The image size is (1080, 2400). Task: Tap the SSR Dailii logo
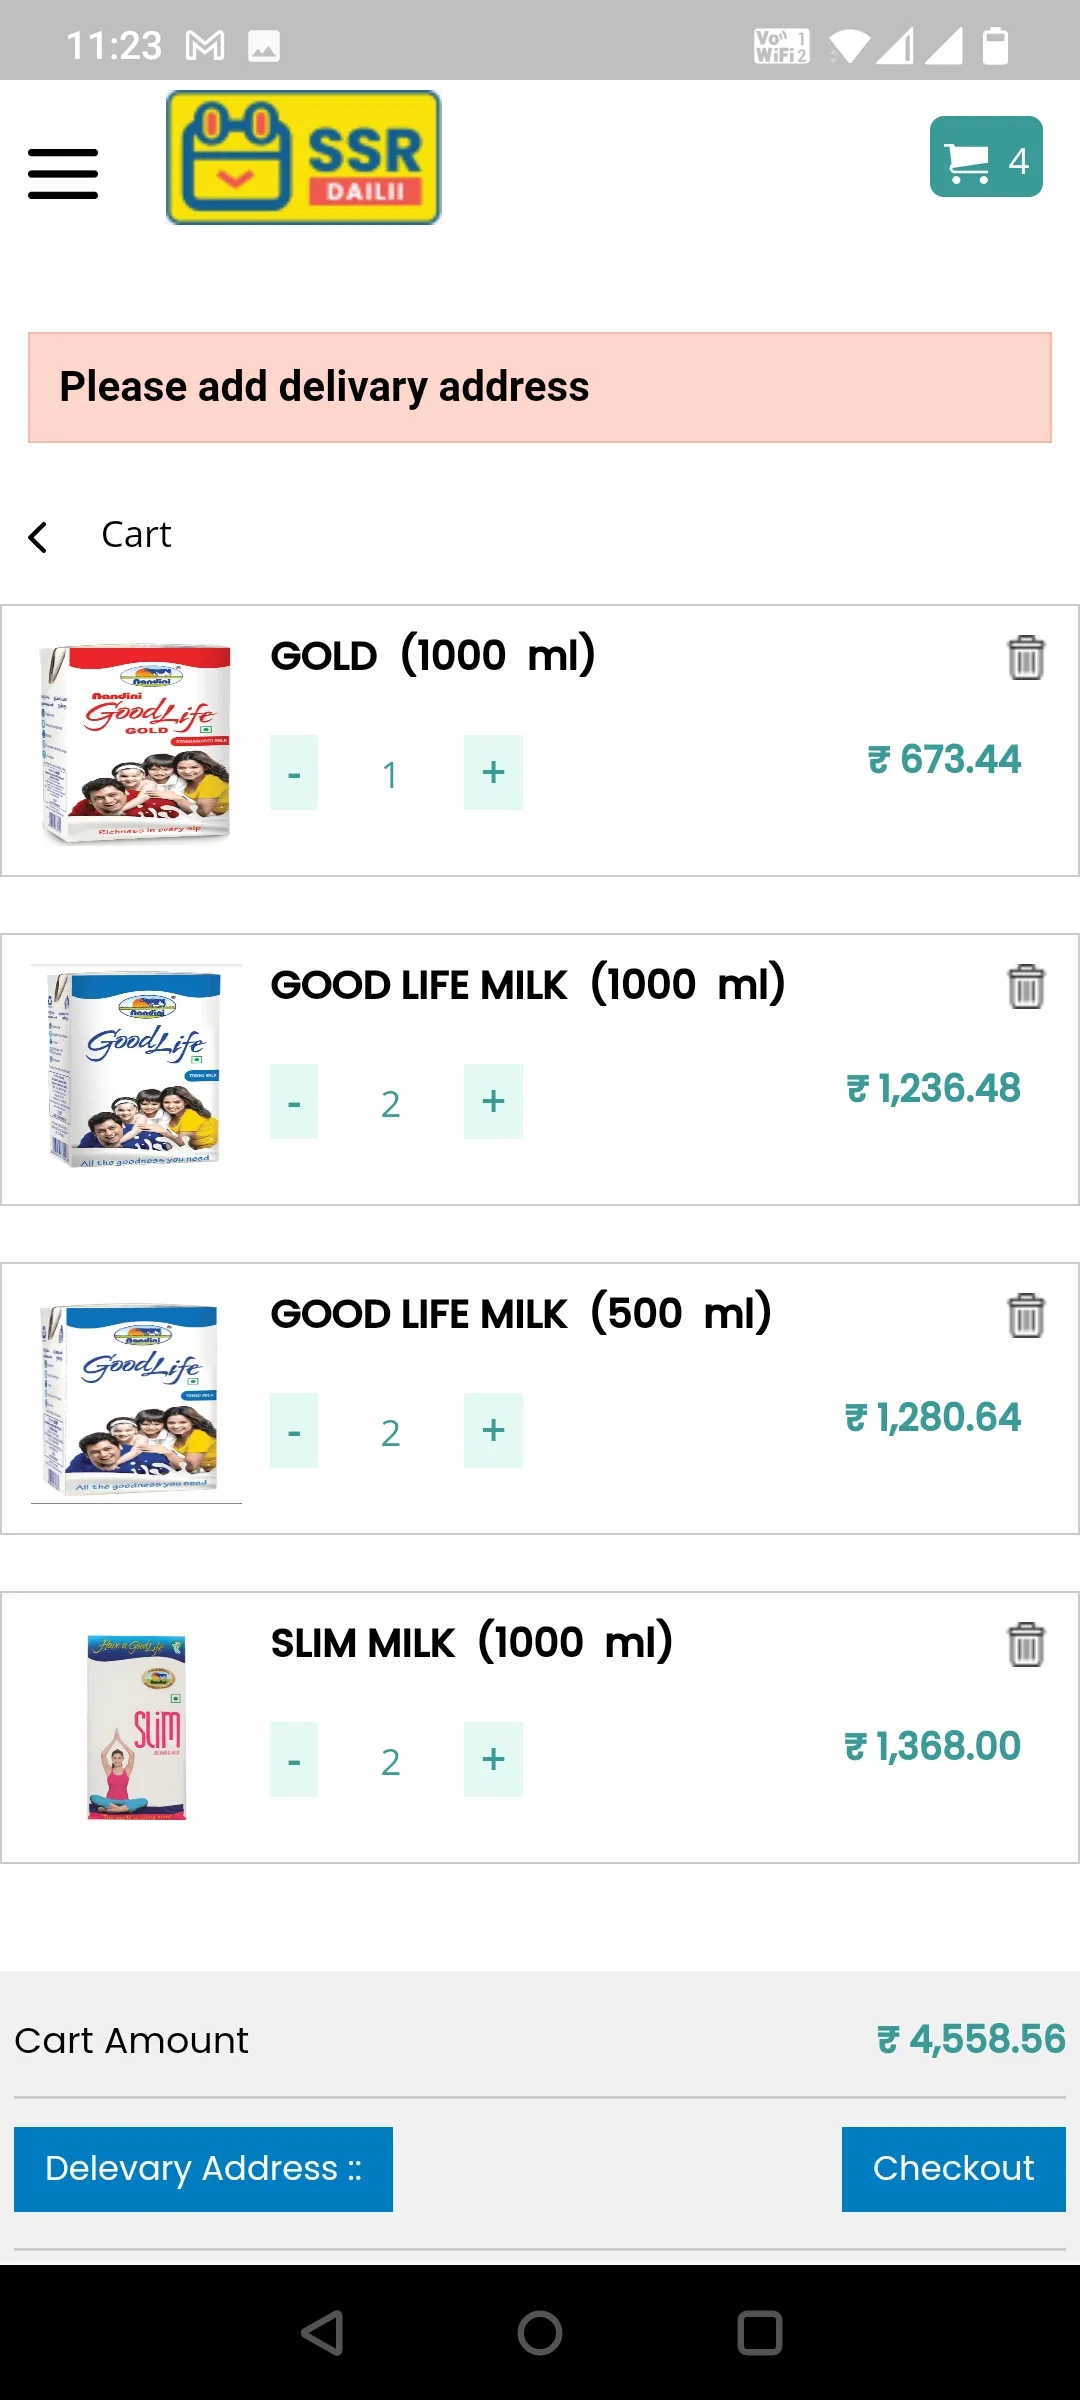tap(303, 157)
